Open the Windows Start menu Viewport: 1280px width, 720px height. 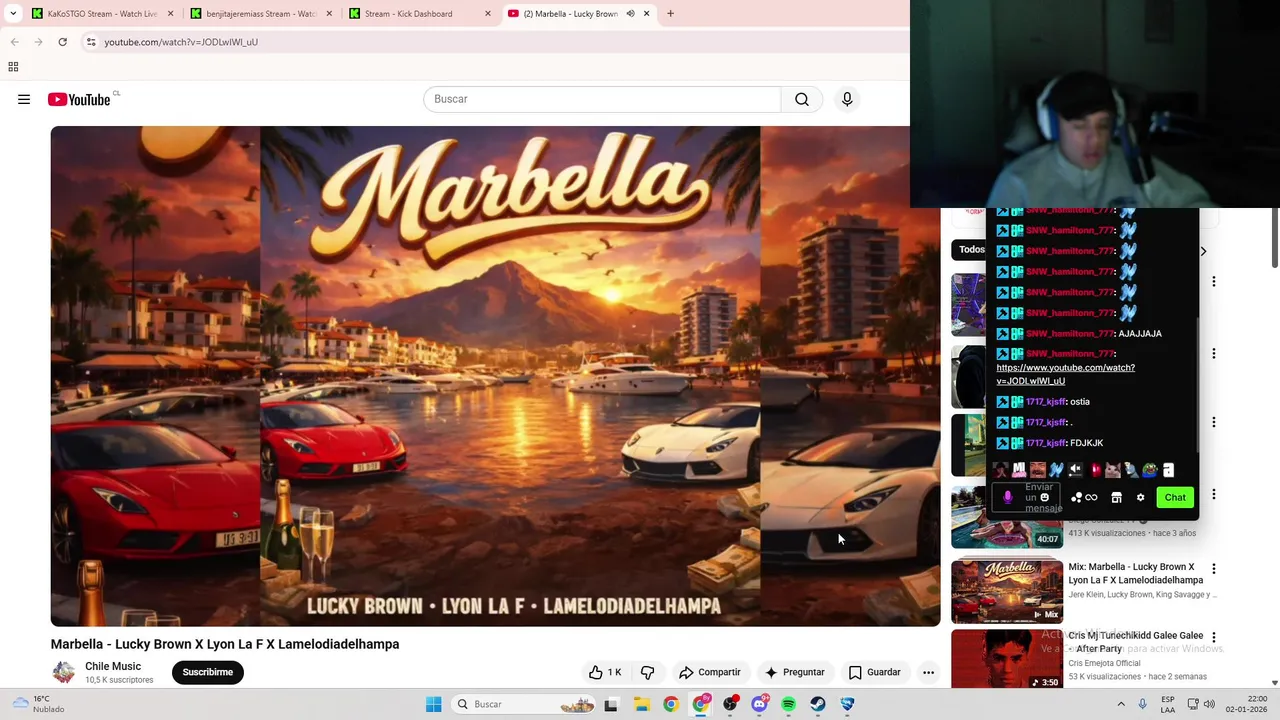point(433,704)
